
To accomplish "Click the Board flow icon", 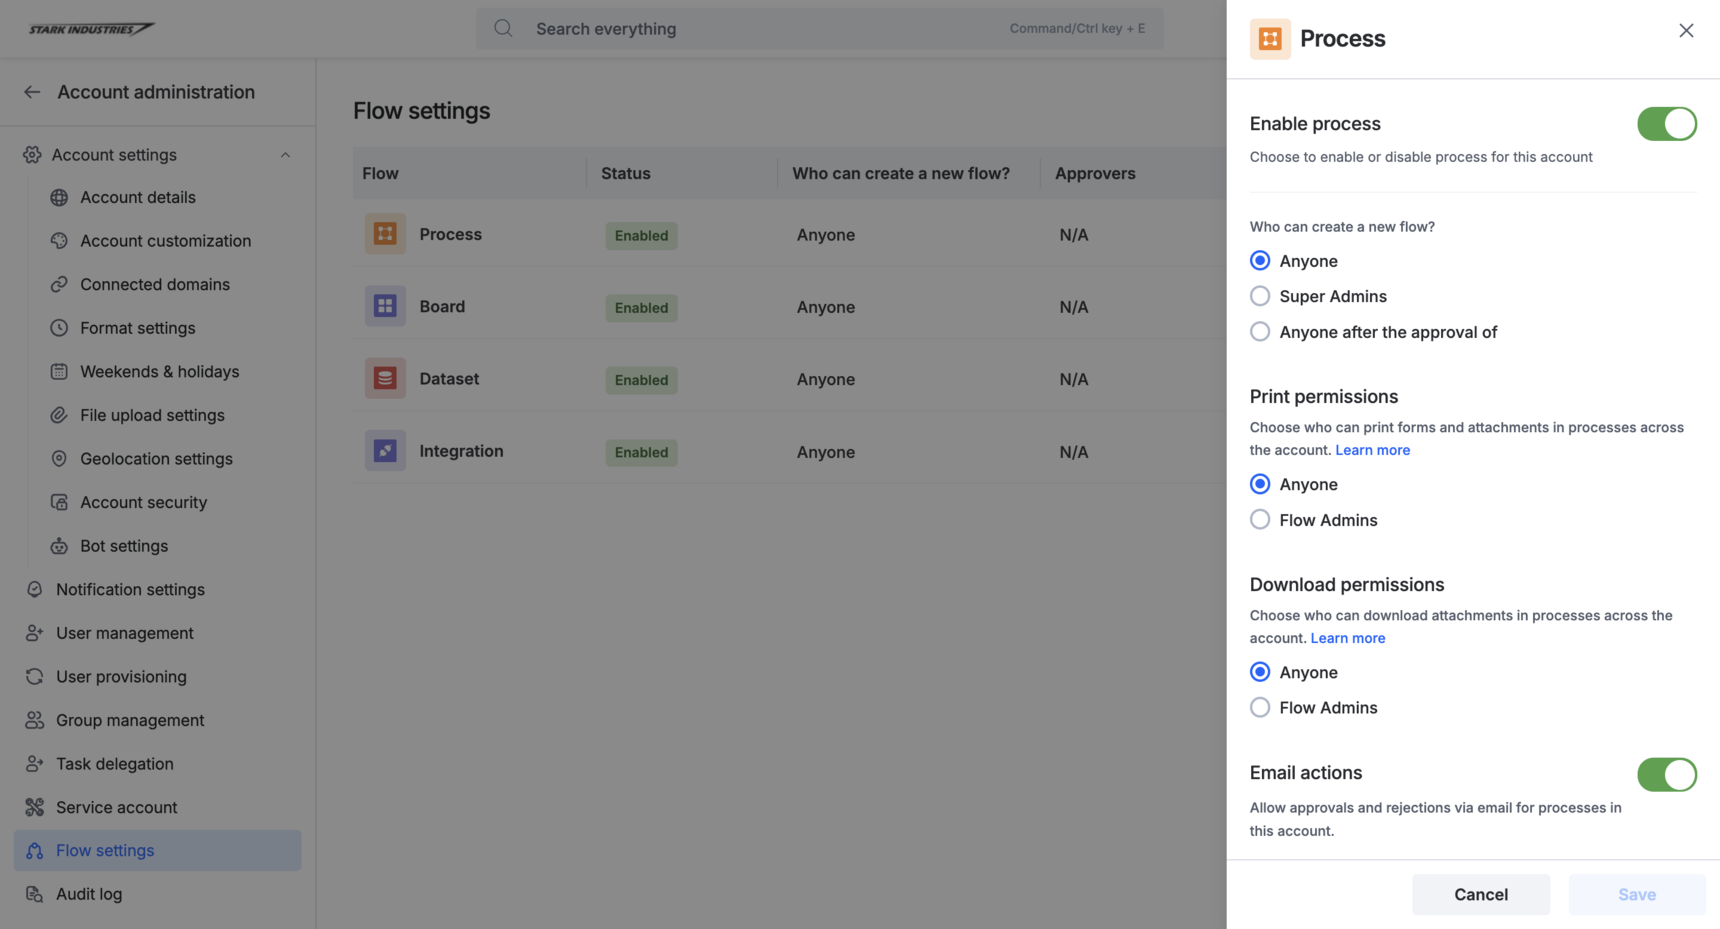I will coord(385,306).
